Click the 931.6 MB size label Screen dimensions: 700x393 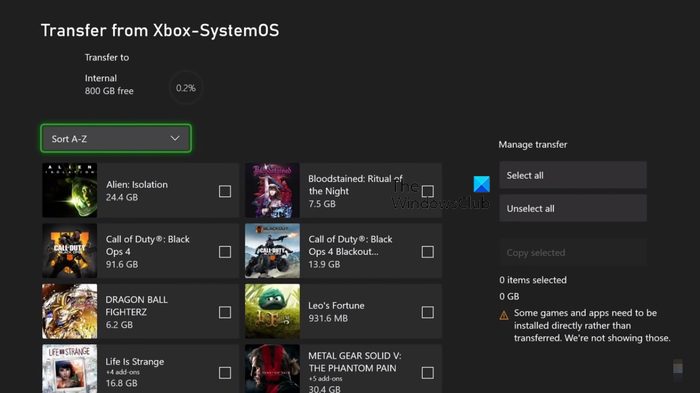click(x=328, y=318)
